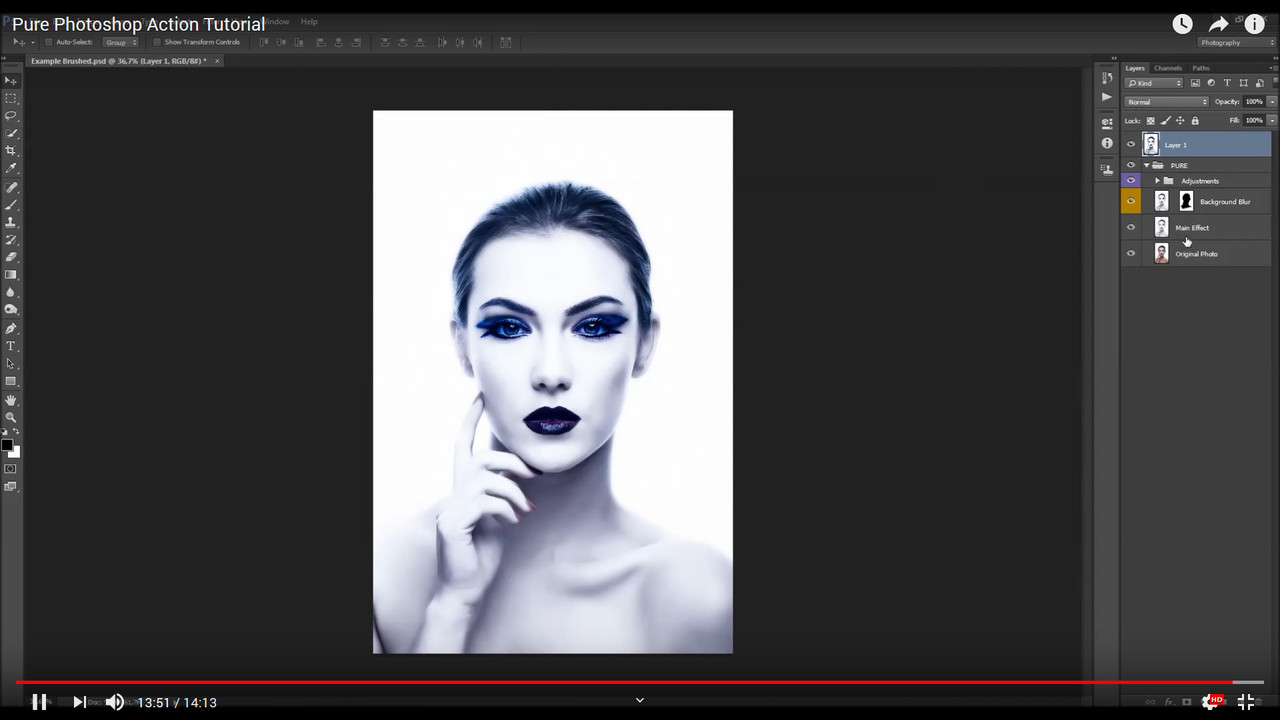This screenshot has width=1280, height=720.
Task: Toggle visibility of the Main Effect layer
Action: [1131, 227]
